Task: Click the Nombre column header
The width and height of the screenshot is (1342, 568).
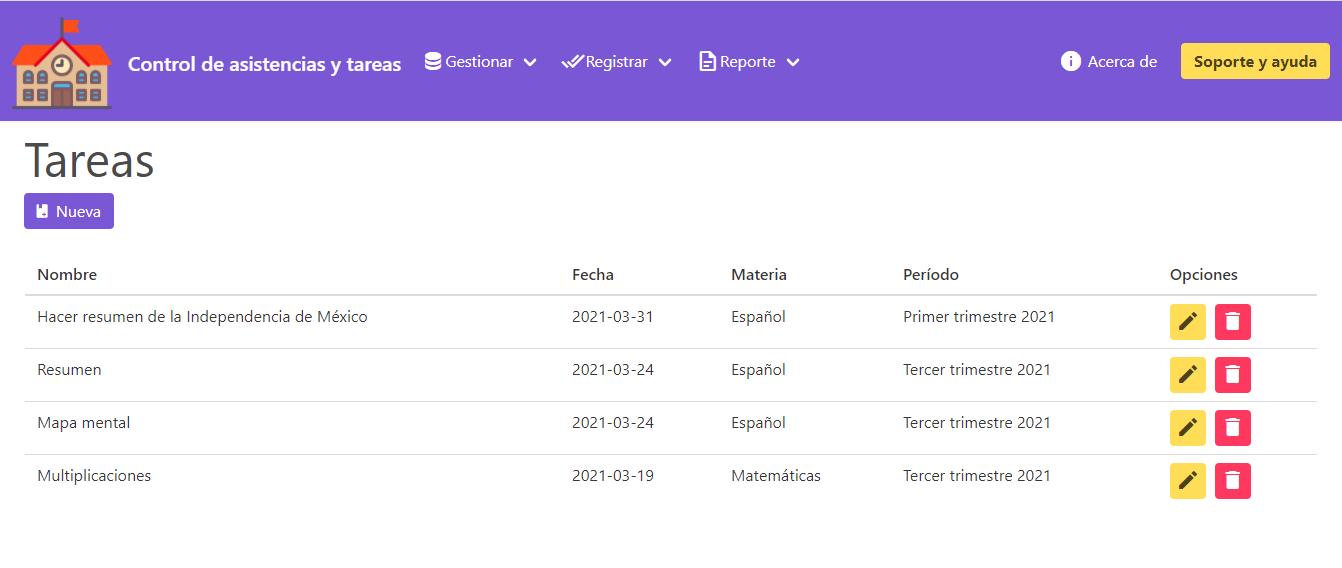Action: (x=67, y=274)
